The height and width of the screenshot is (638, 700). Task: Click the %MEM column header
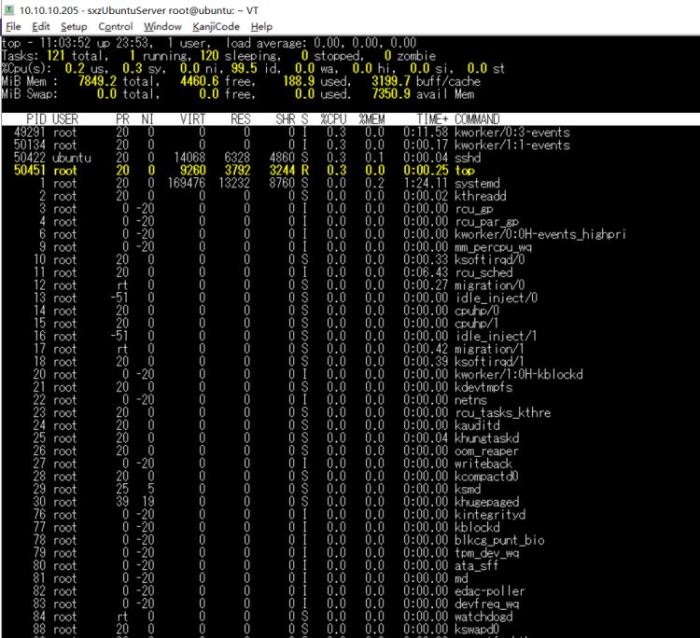(372, 119)
